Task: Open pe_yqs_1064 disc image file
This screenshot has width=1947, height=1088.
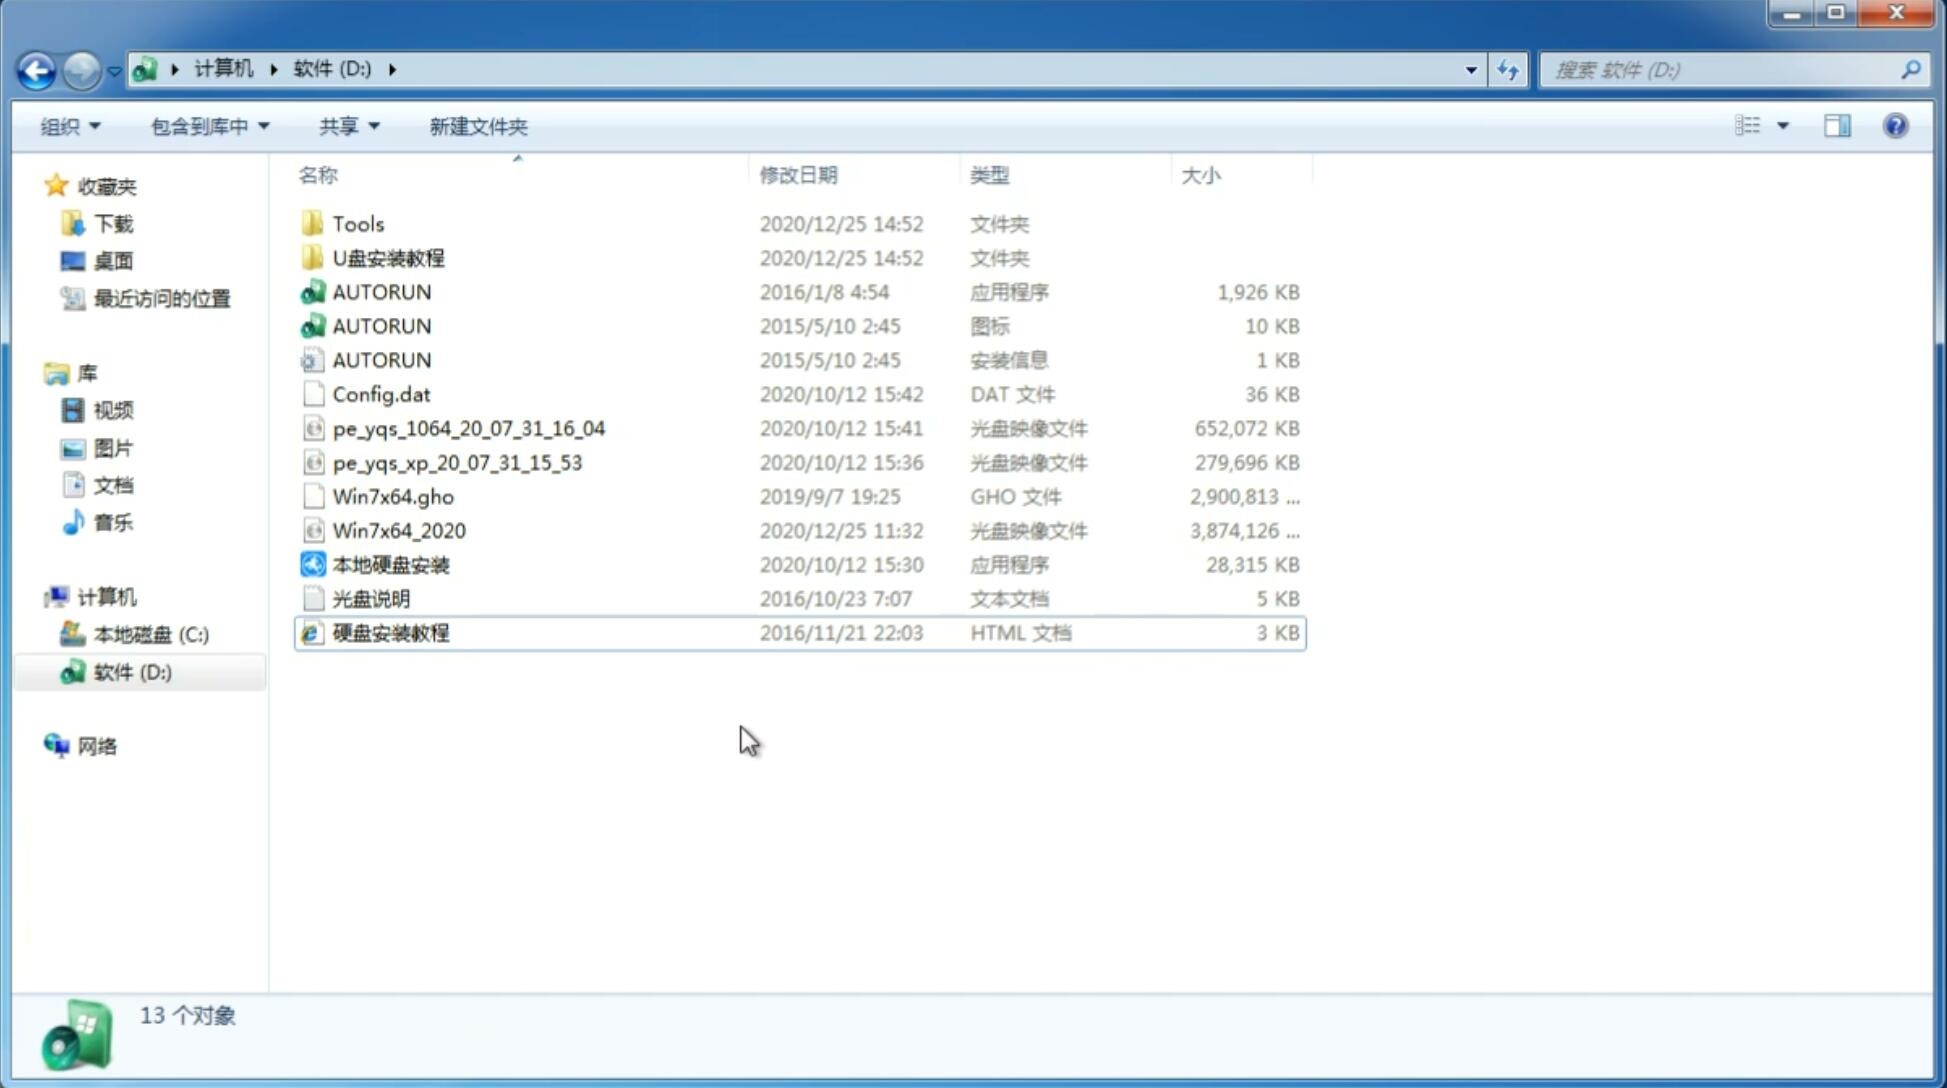Action: (x=468, y=428)
